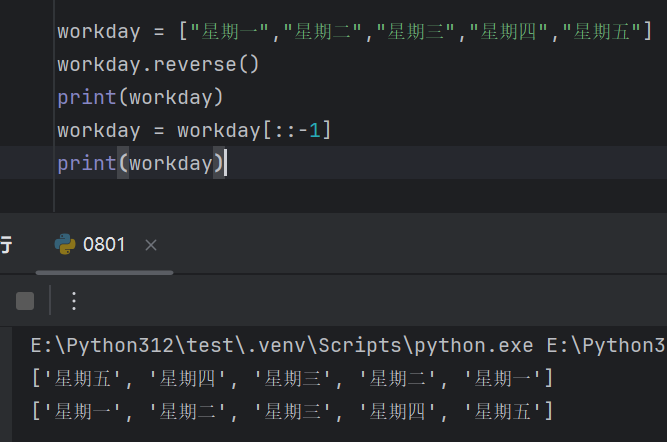
Task: Open the run toolbar more-options menu
Action: (x=74, y=301)
